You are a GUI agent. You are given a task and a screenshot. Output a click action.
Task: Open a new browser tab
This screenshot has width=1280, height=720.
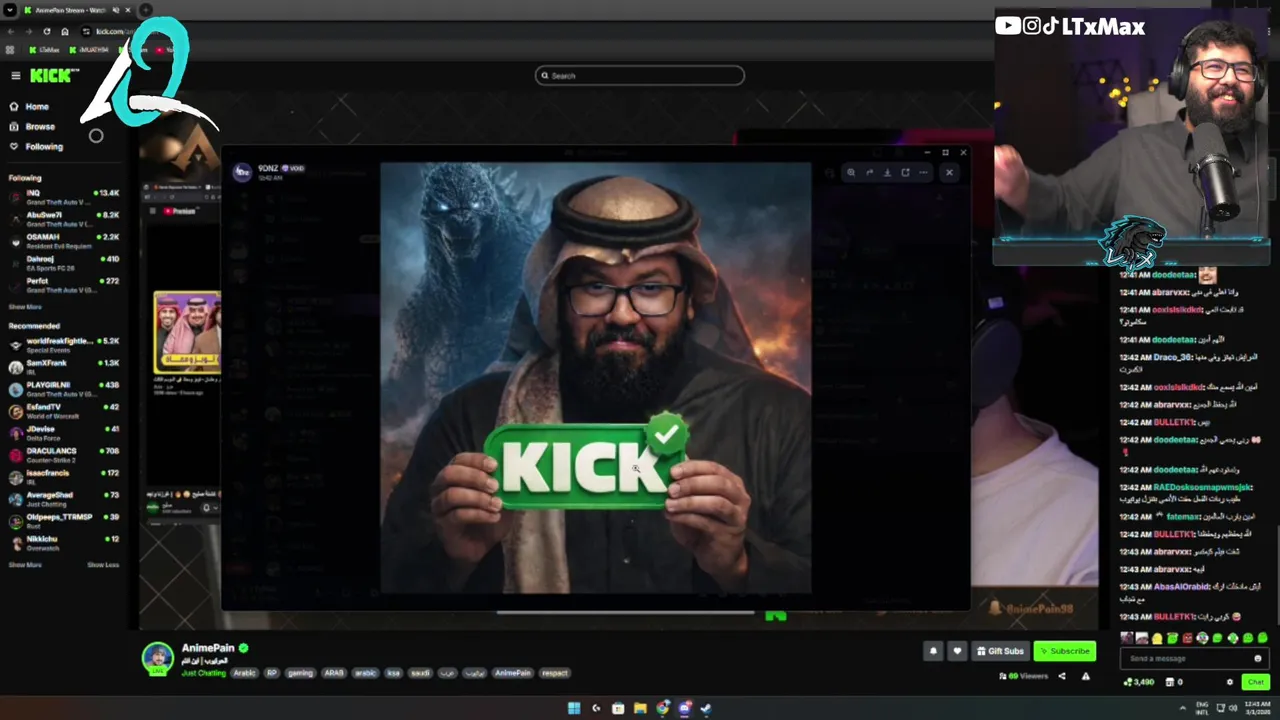(x=146, y=10)
